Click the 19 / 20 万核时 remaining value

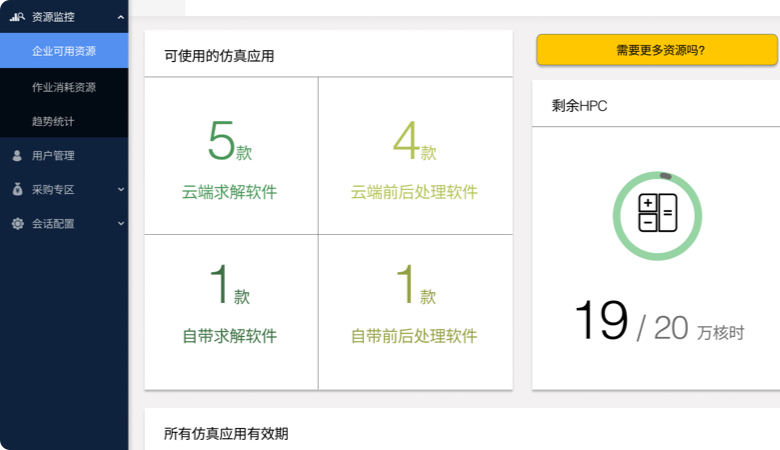tap(659, 324)
